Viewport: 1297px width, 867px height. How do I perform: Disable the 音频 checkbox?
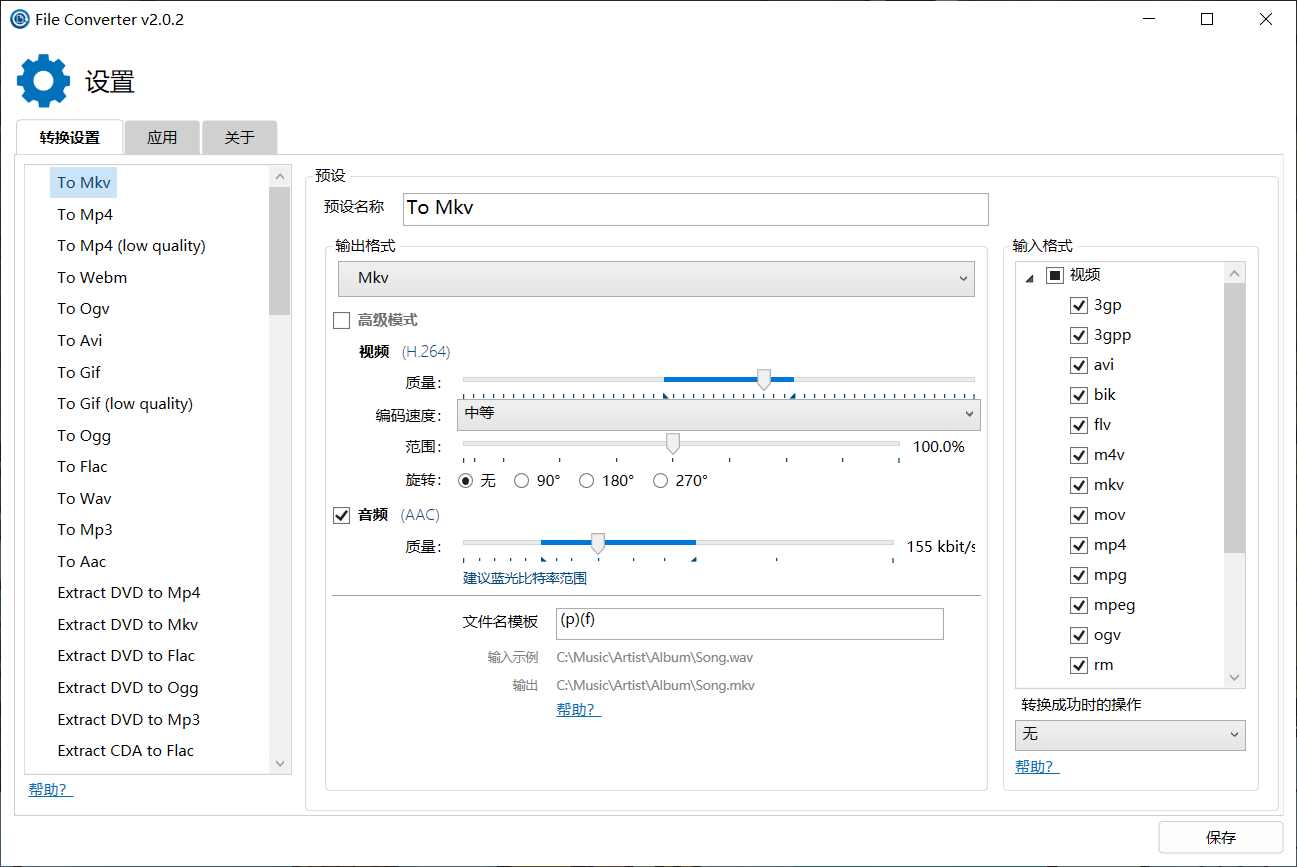342,515
